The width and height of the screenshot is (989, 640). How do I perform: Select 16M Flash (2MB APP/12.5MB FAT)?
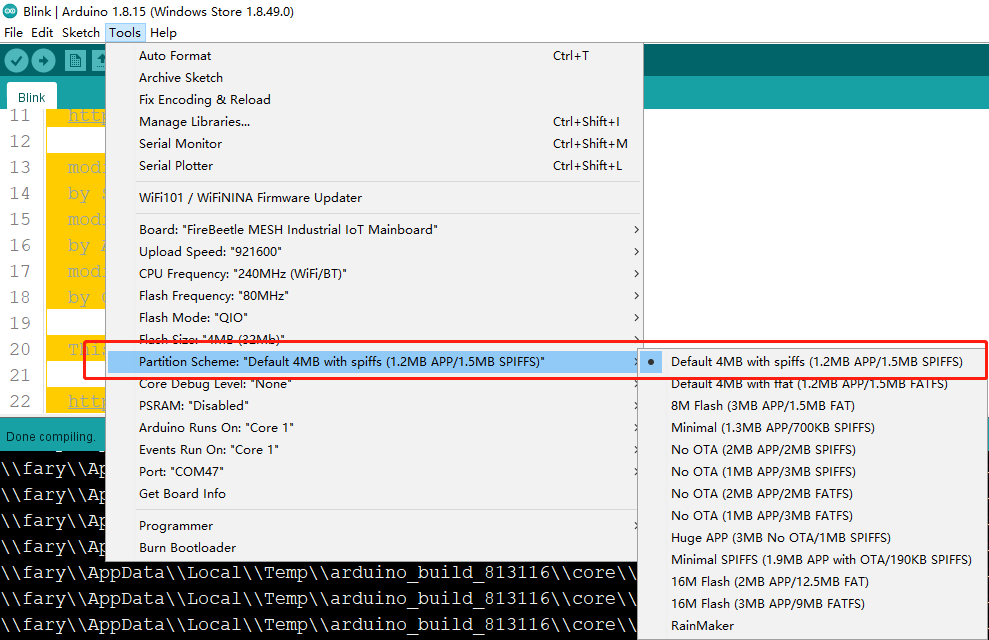coord(812,581)
